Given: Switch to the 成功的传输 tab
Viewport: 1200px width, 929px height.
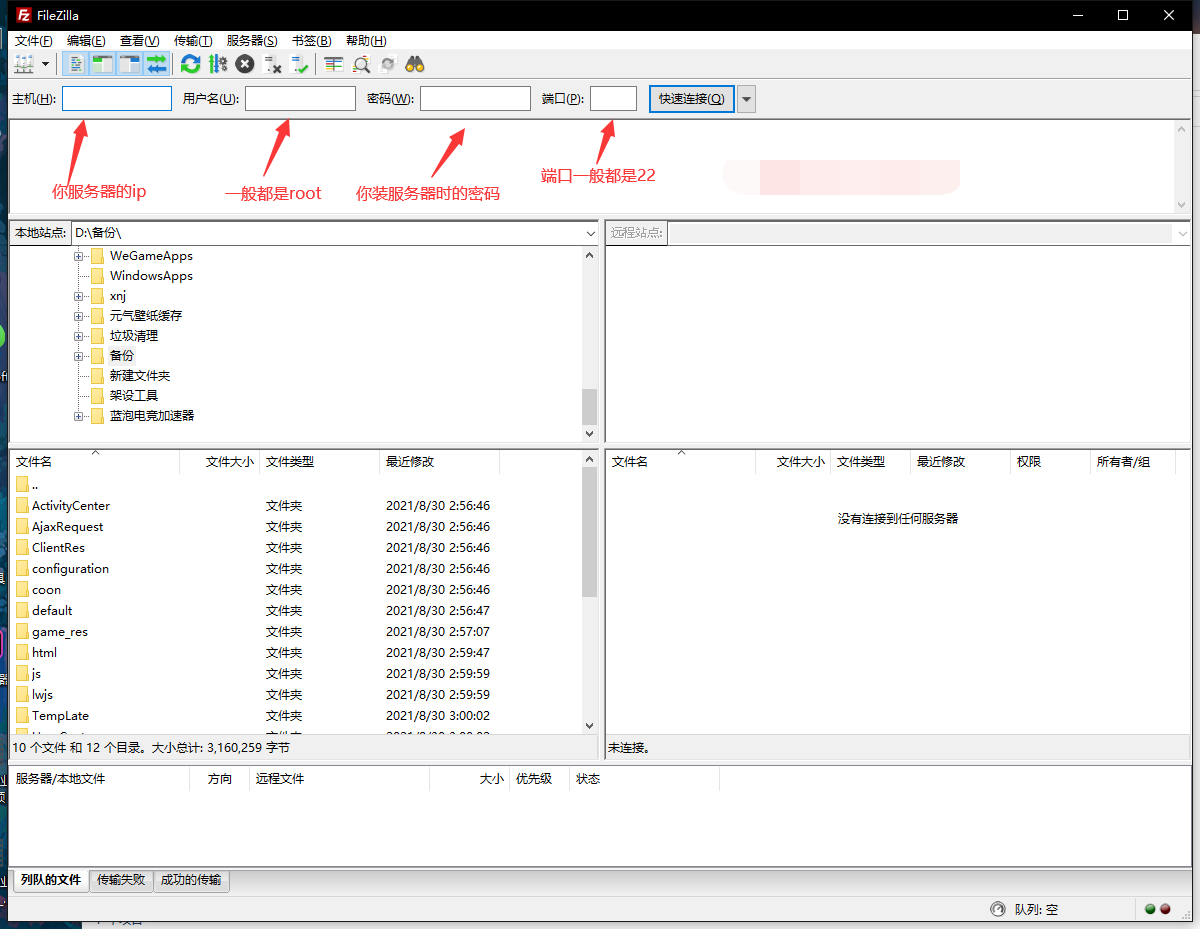Looking at the screenshot, I should pos(191,881).
